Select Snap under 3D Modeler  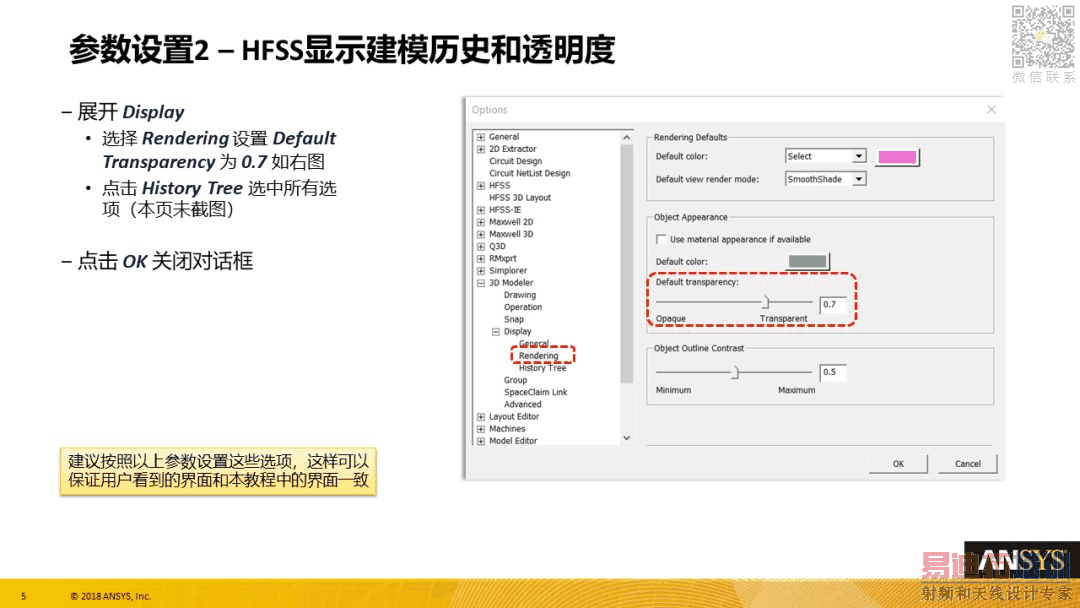(x=514, y=319)
